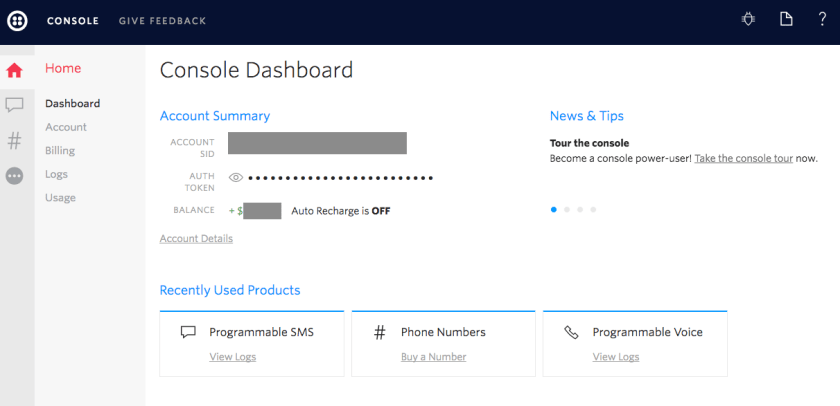The image size is (840, 406).
Task: Select the second News & Tips dot
Action: [x=567, y=210]
